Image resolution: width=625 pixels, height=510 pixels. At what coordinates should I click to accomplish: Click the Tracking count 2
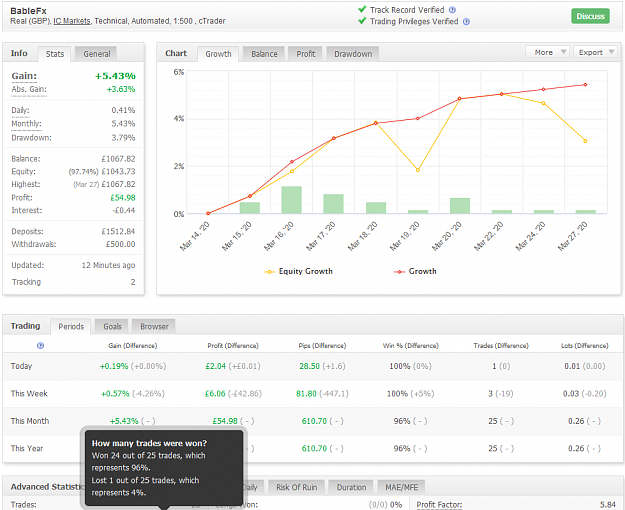(133, 282)
